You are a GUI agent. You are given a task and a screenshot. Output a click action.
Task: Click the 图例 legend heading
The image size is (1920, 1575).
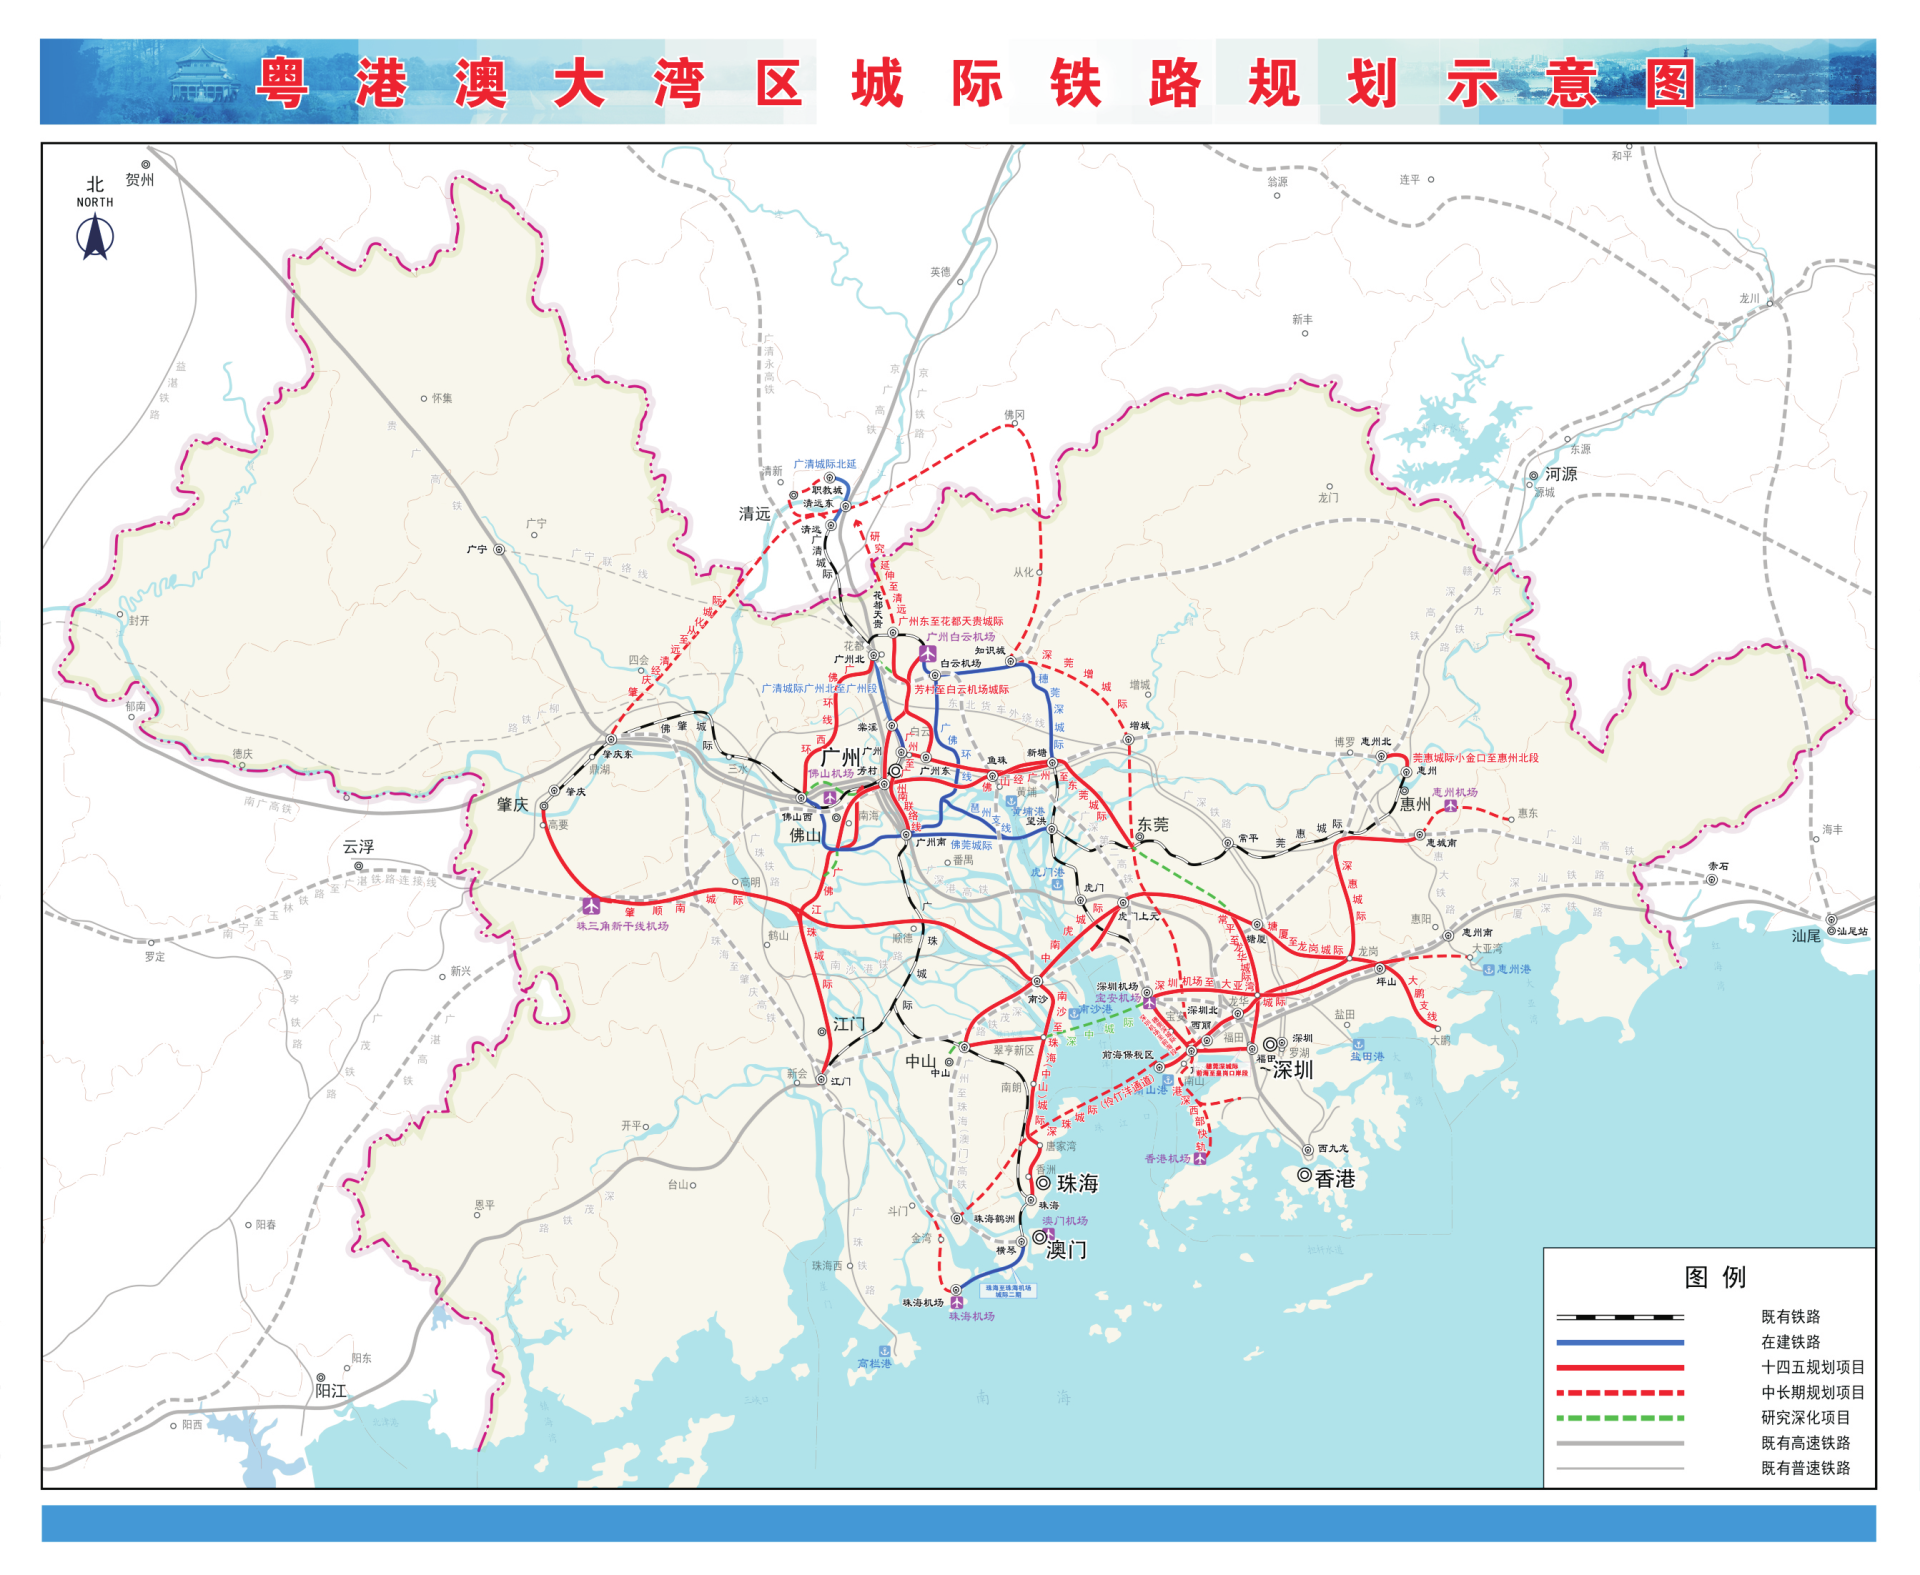pos(1715,1277)
